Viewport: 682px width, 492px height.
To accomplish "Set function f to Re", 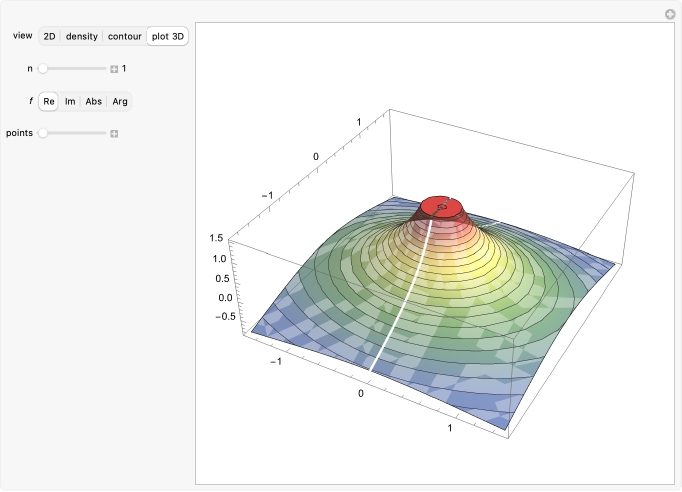I will pyautogui.click(x=48, y=101).
